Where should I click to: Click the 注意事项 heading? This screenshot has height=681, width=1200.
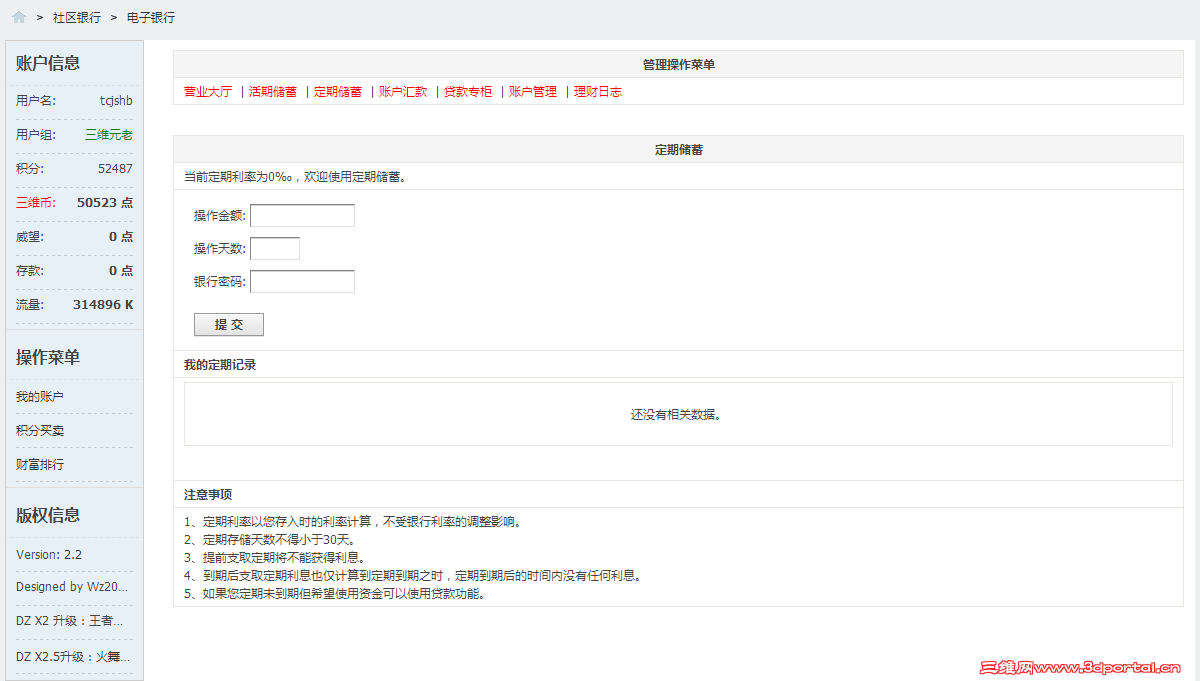(208, 495)
